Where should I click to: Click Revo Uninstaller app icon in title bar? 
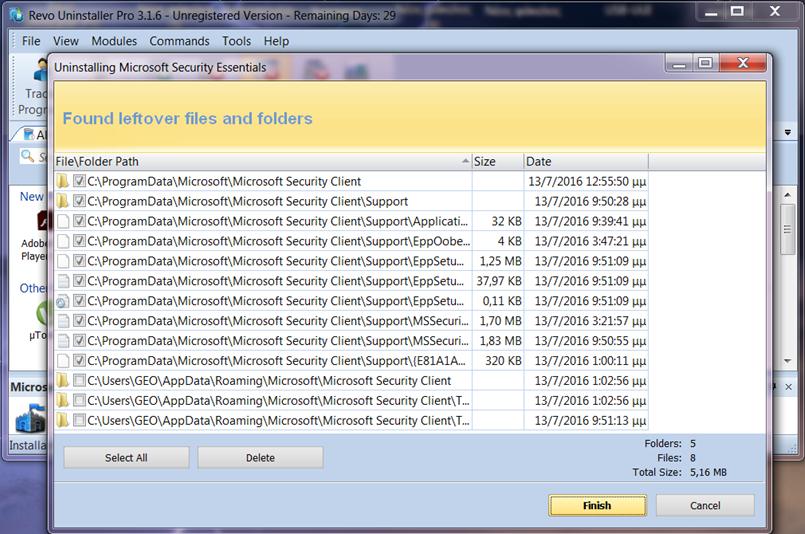17,15
